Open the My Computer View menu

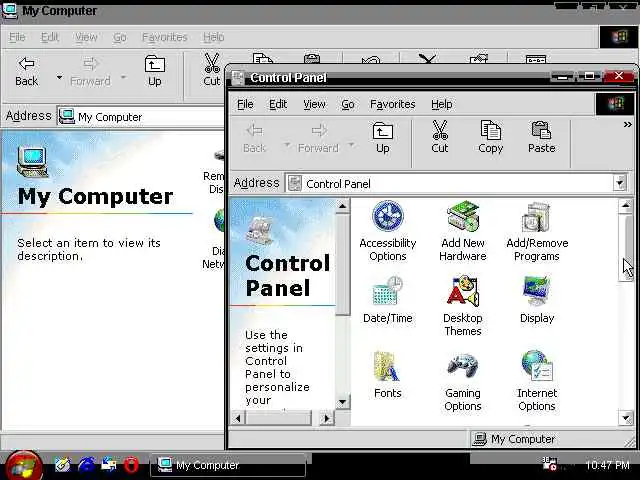pyautogui.click(x=86, y=37)
